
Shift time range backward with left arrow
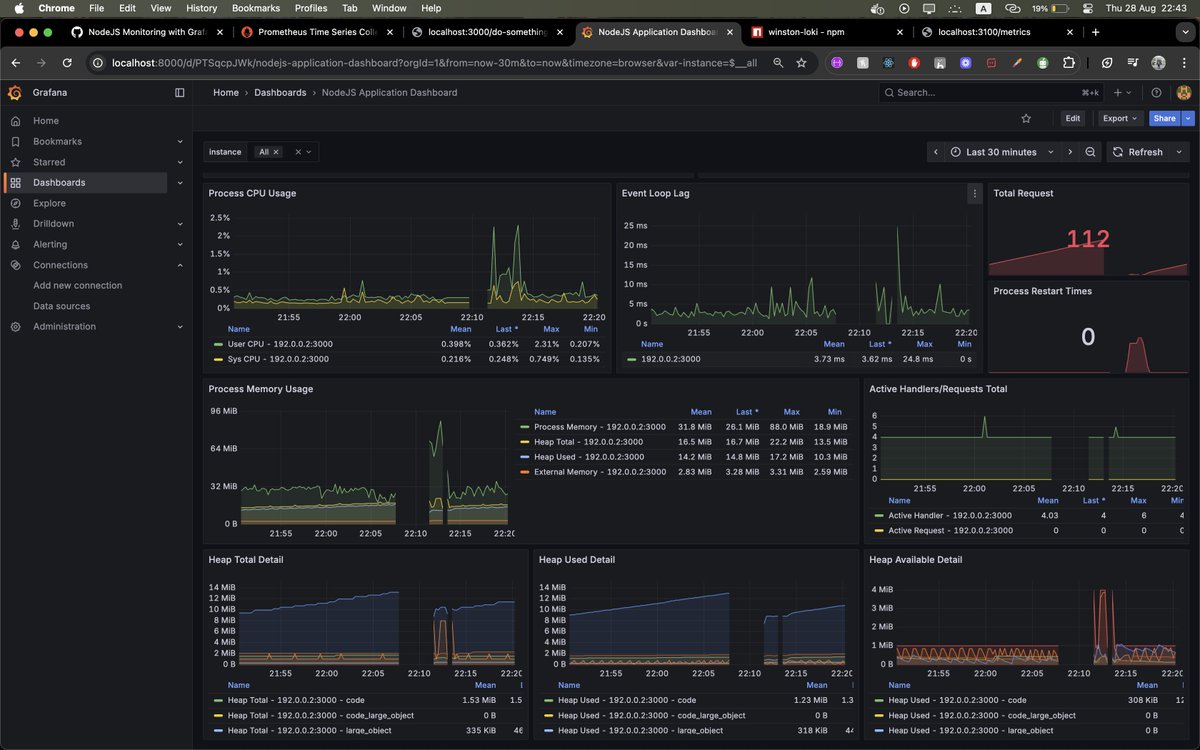point(935,152)
